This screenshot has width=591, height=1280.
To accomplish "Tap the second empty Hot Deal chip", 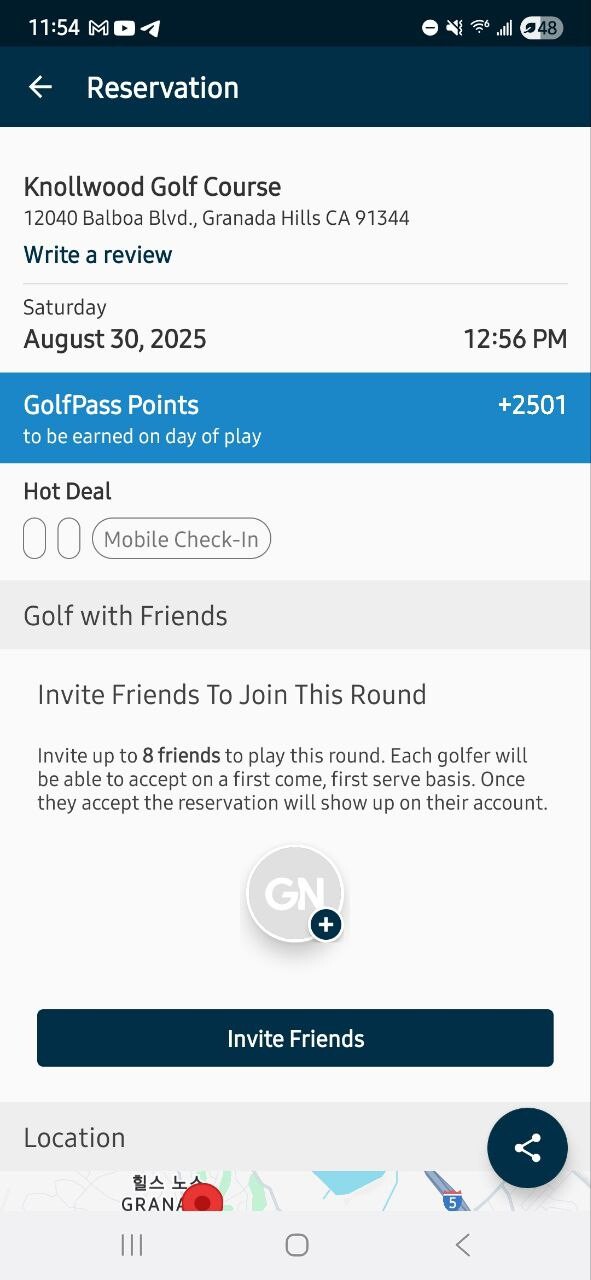I will click(69, 539).
